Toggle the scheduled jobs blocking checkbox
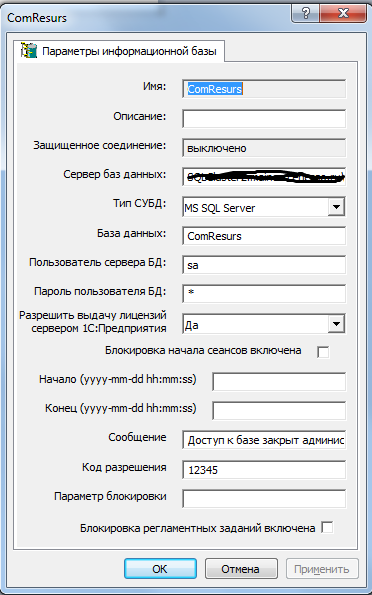Image resolution: width=372 pixels, height=595 pixels. click(327, 527)
